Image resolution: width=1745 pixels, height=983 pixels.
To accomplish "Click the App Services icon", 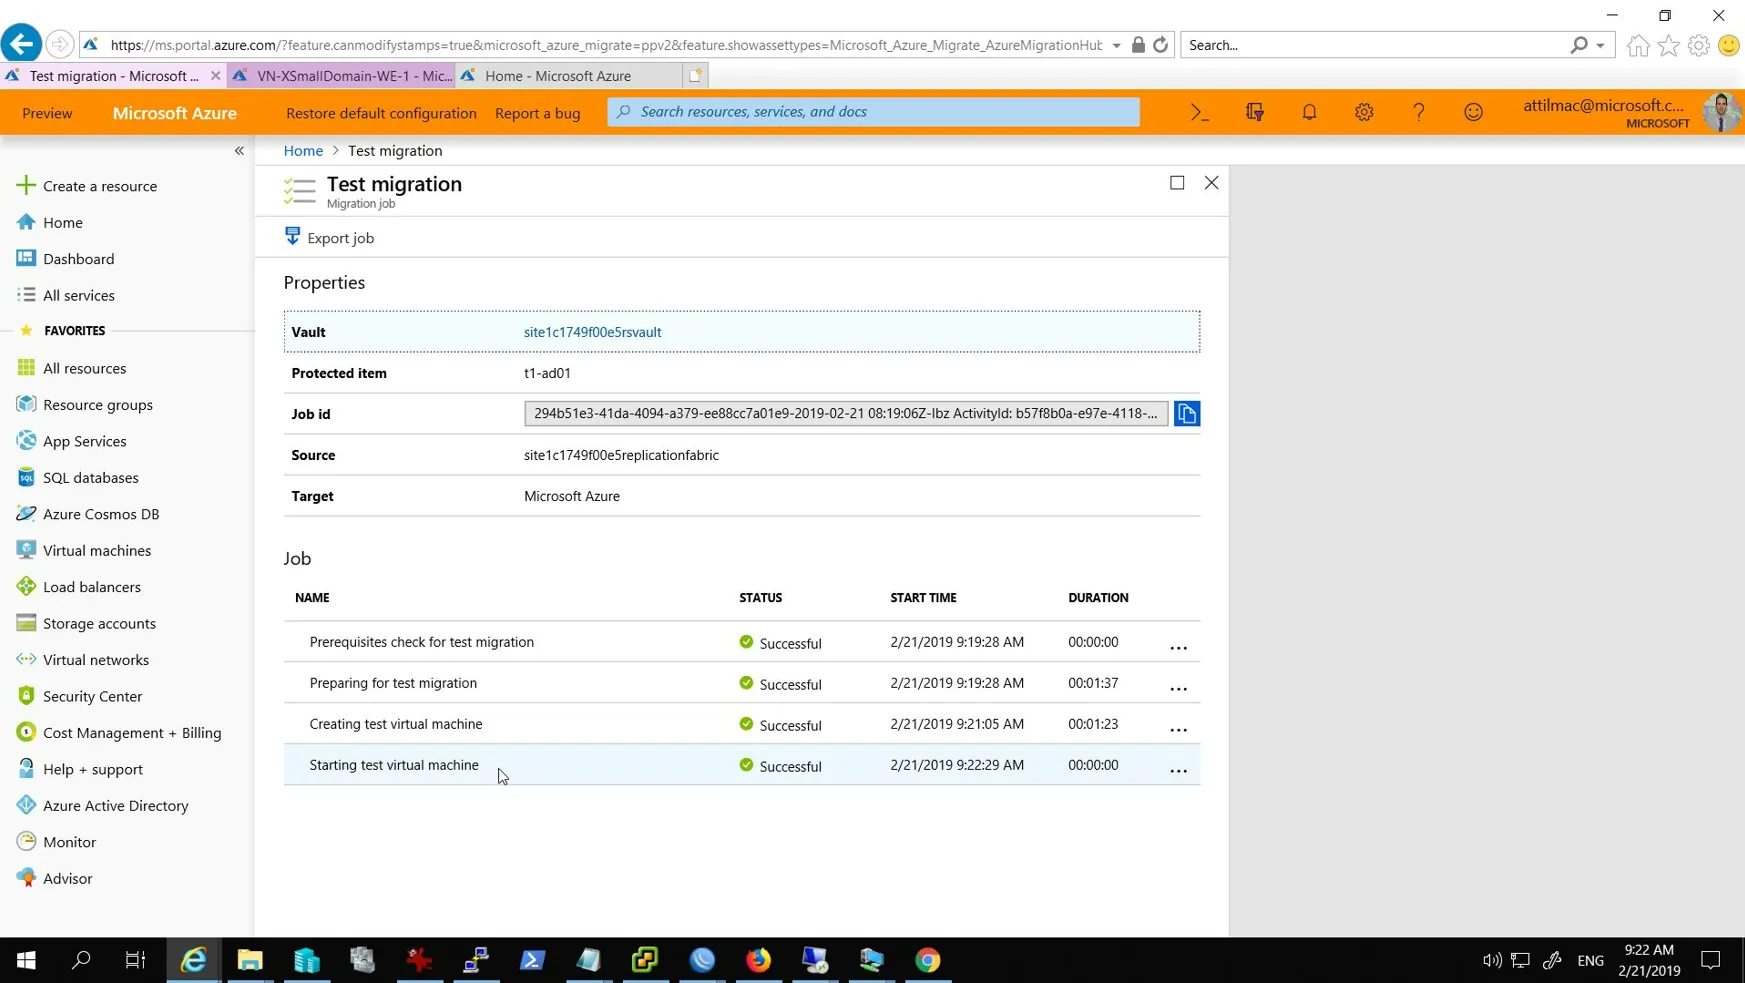I will coord(26,441).
